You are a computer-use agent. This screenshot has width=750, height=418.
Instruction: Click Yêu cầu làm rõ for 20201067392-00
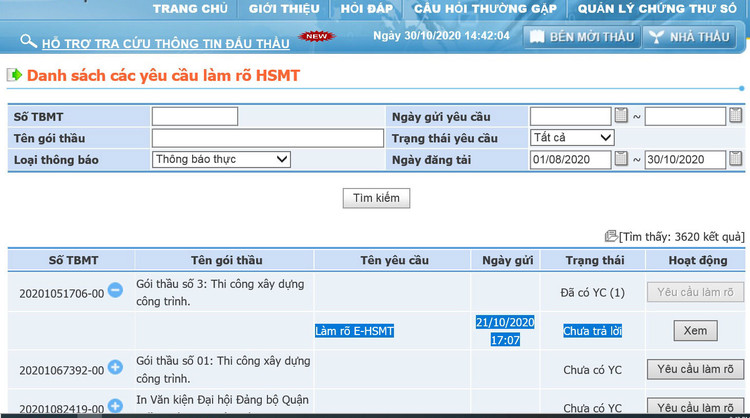695,369
